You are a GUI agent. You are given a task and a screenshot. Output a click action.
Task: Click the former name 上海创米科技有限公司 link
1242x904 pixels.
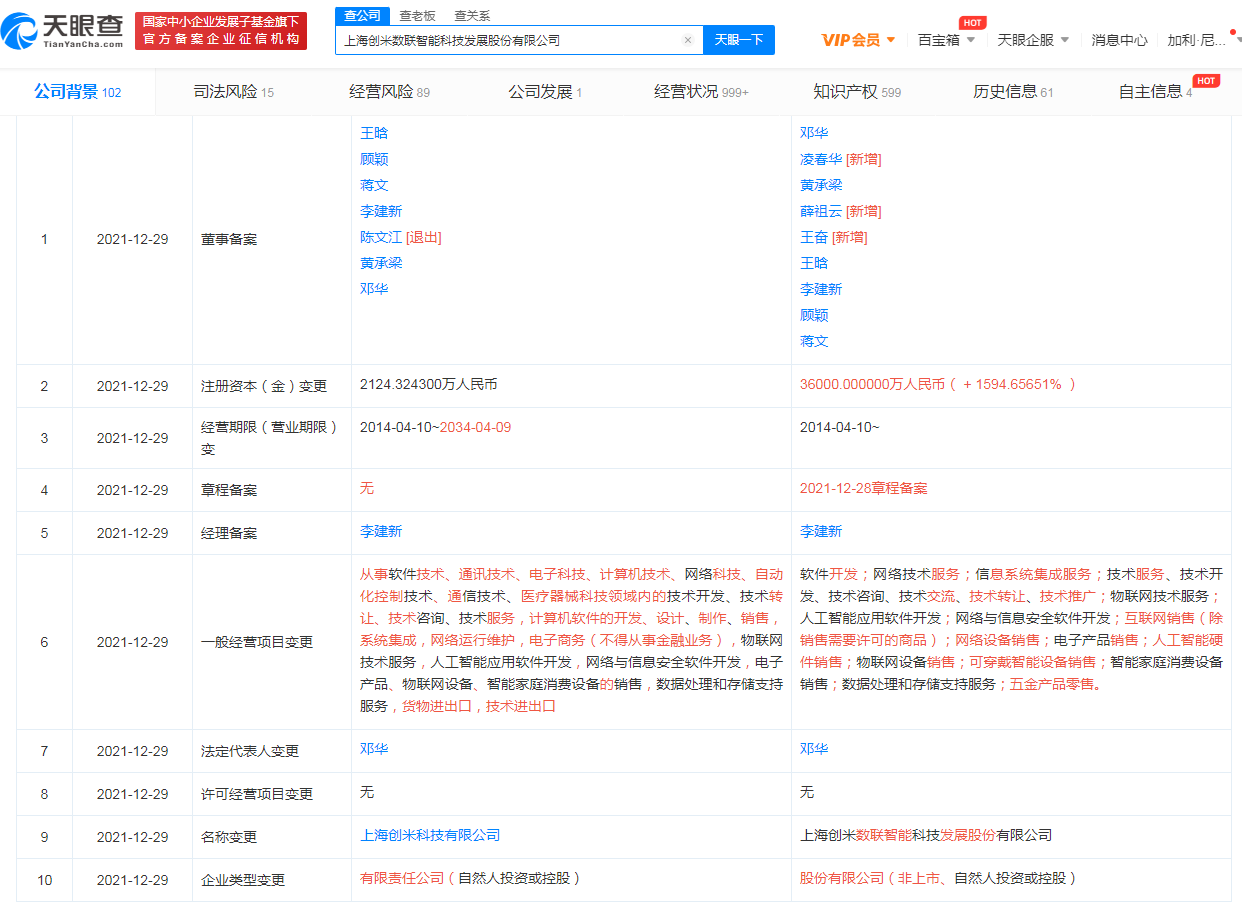(x=430, y=835)
